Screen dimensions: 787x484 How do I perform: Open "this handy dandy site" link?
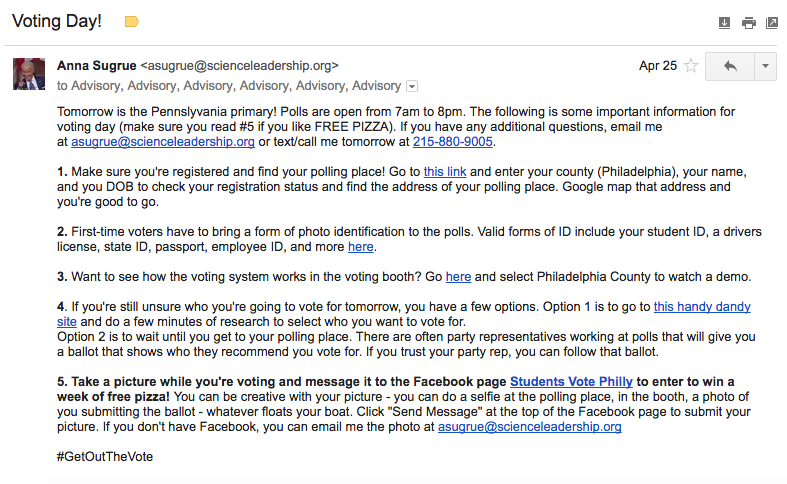click(x=702, y=307)
